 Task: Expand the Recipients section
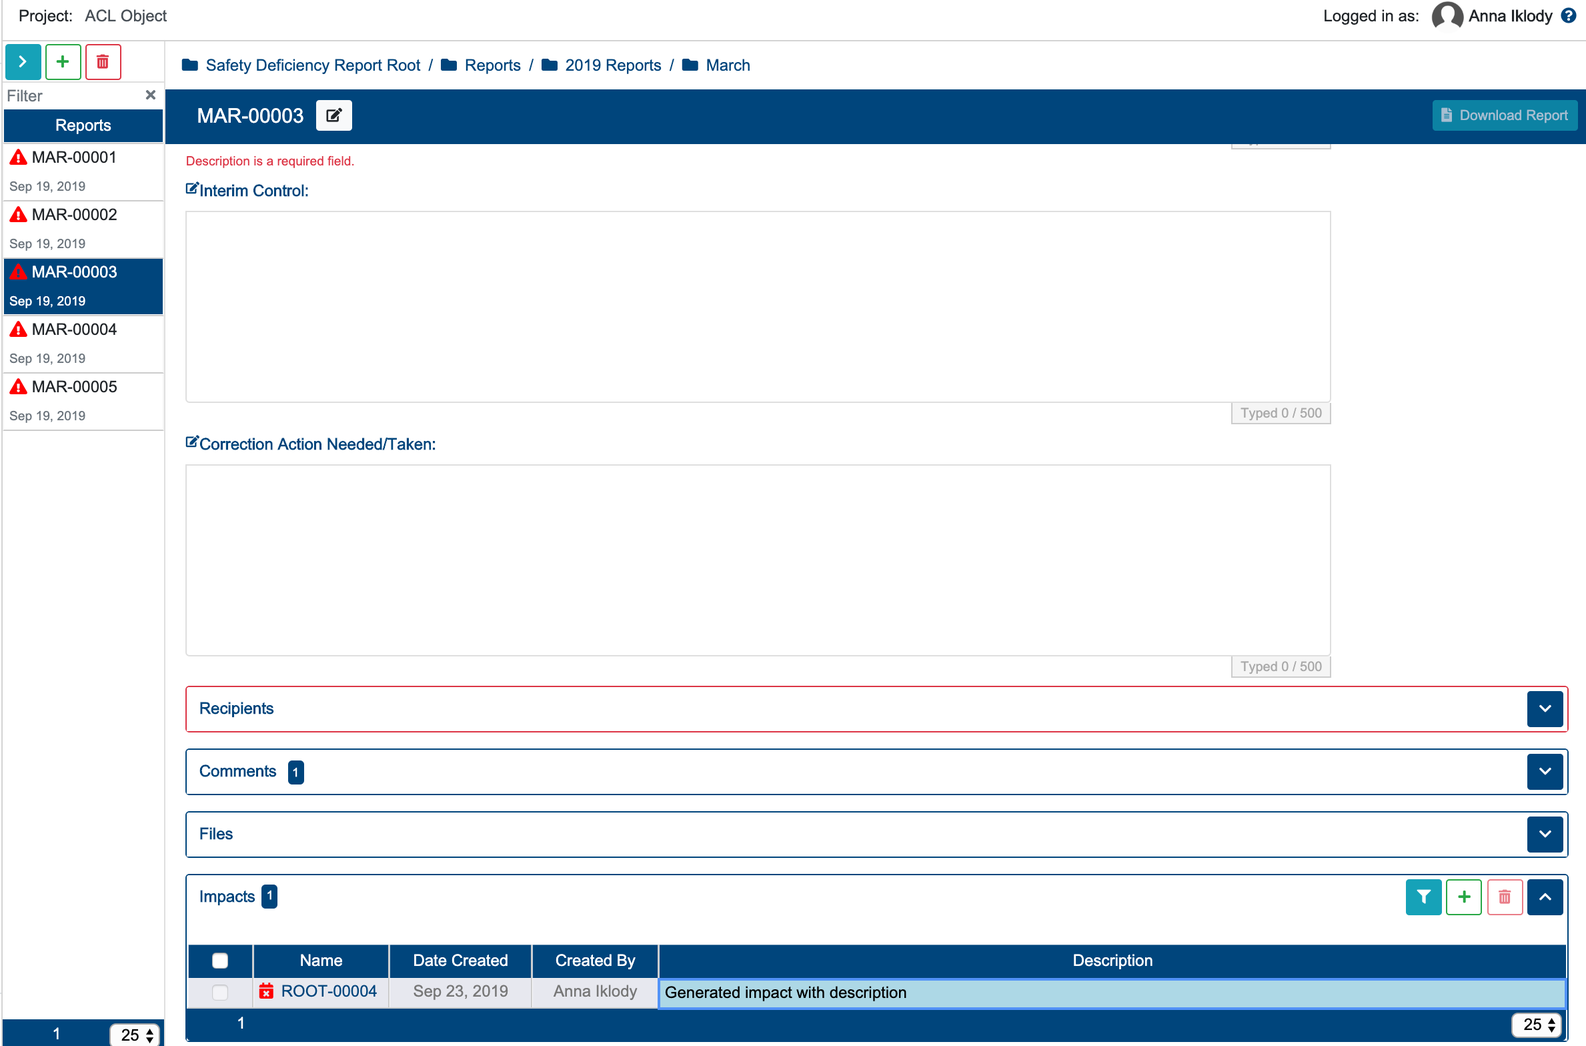(1545, 709)
